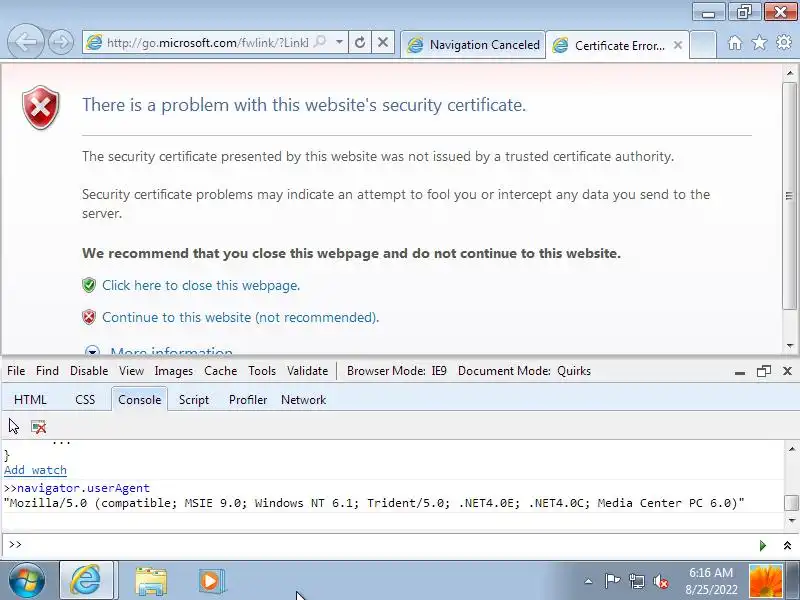Click navigator.userAgent command text in console

[83, 488]
